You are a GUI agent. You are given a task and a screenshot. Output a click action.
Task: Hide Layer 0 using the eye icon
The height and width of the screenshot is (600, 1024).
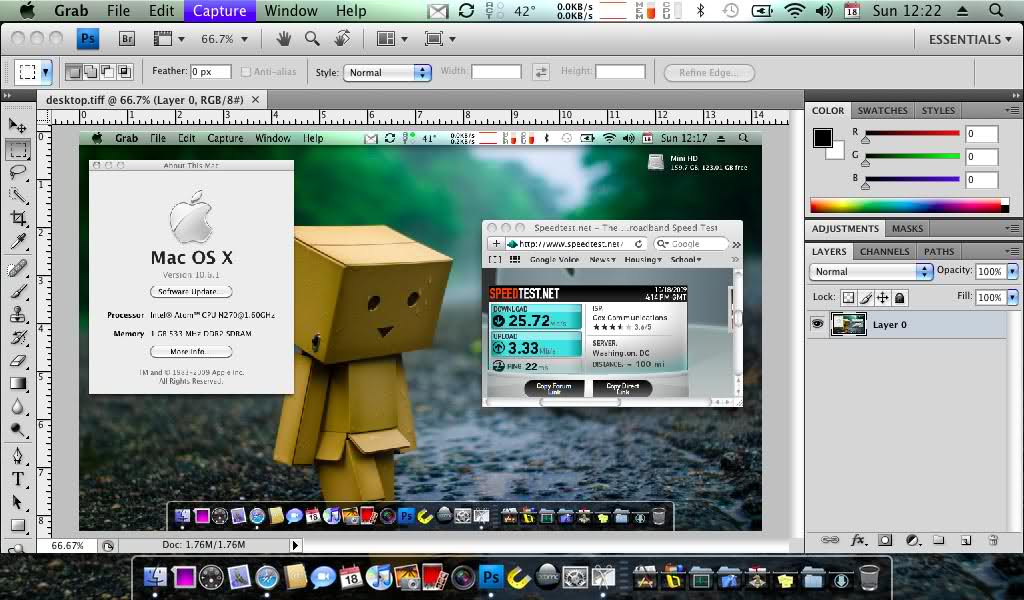817,324
